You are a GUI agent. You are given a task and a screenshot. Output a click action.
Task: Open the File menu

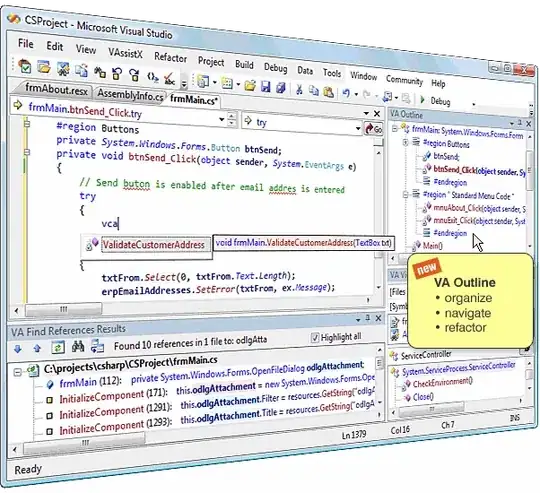pos(26,43)
